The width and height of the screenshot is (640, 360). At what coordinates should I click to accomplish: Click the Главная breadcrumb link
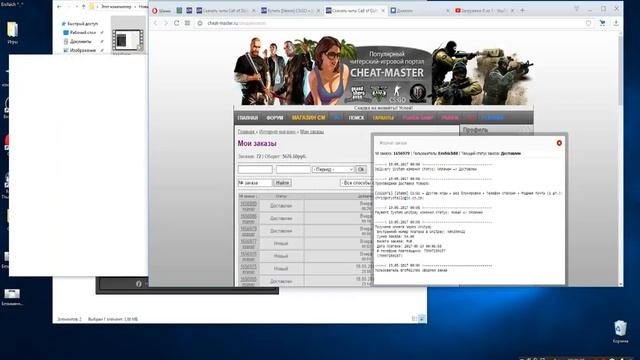point(246,131)
